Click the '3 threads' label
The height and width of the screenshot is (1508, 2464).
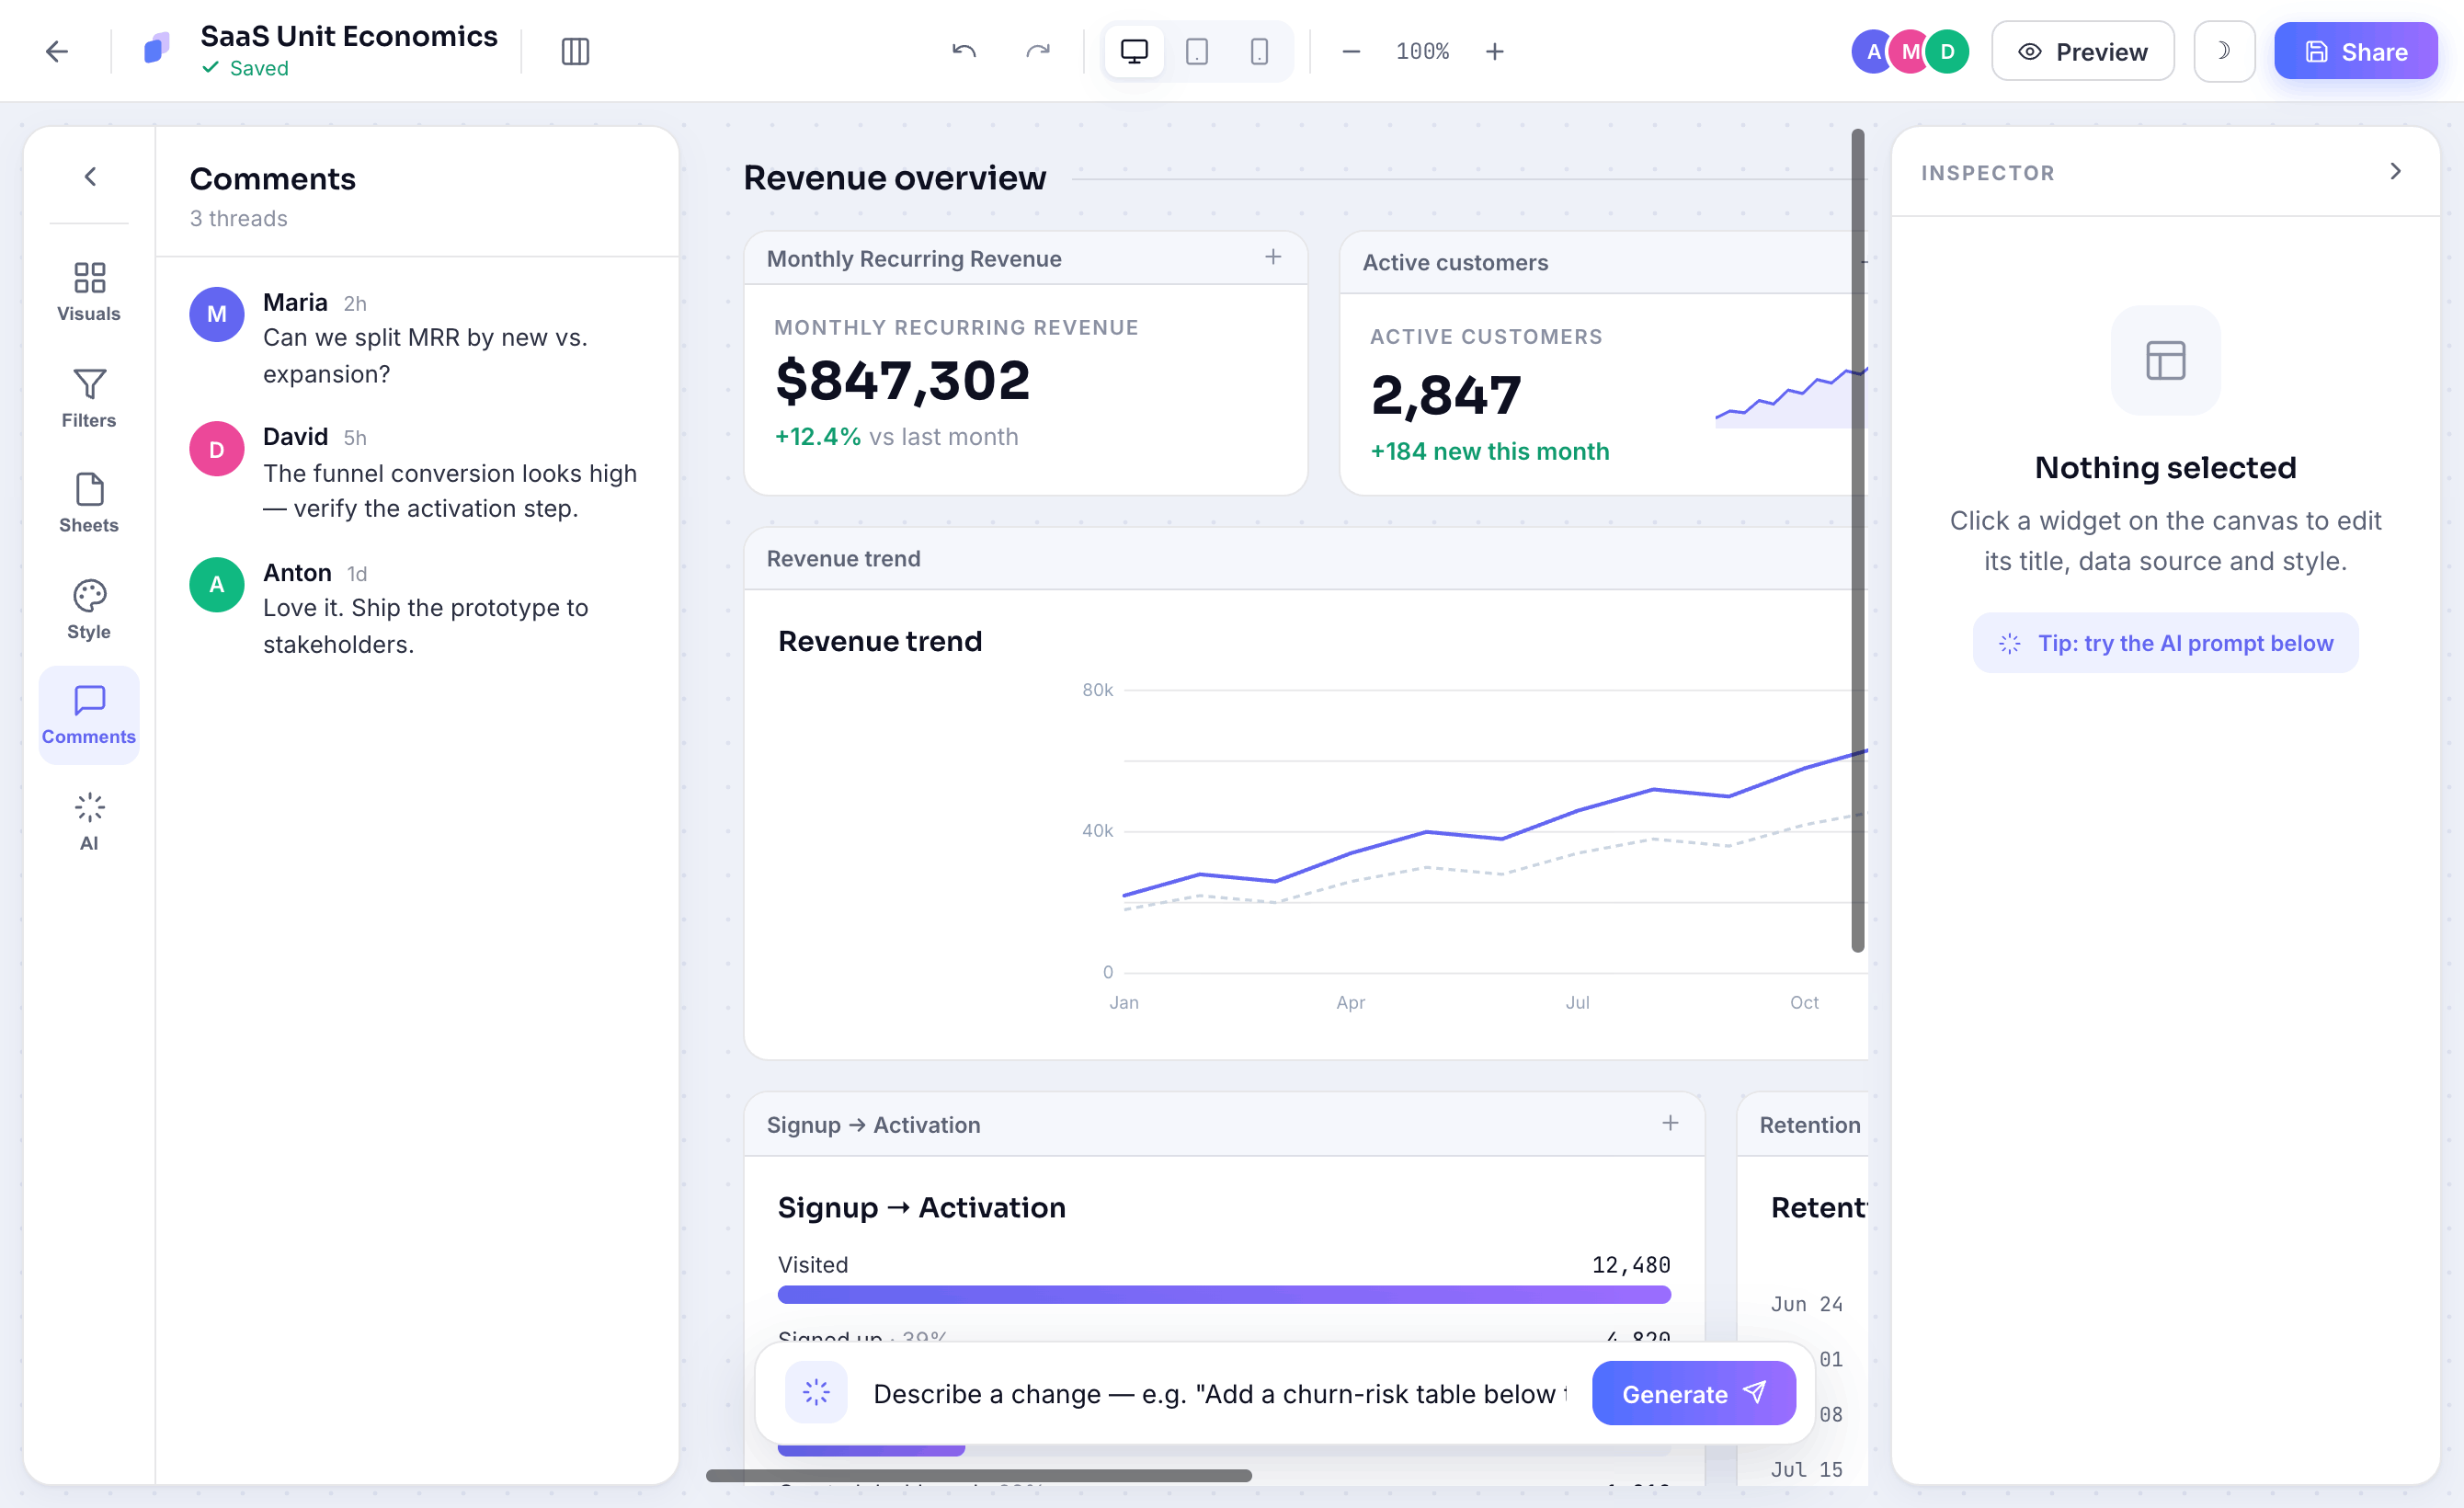[x=239, y=218]
